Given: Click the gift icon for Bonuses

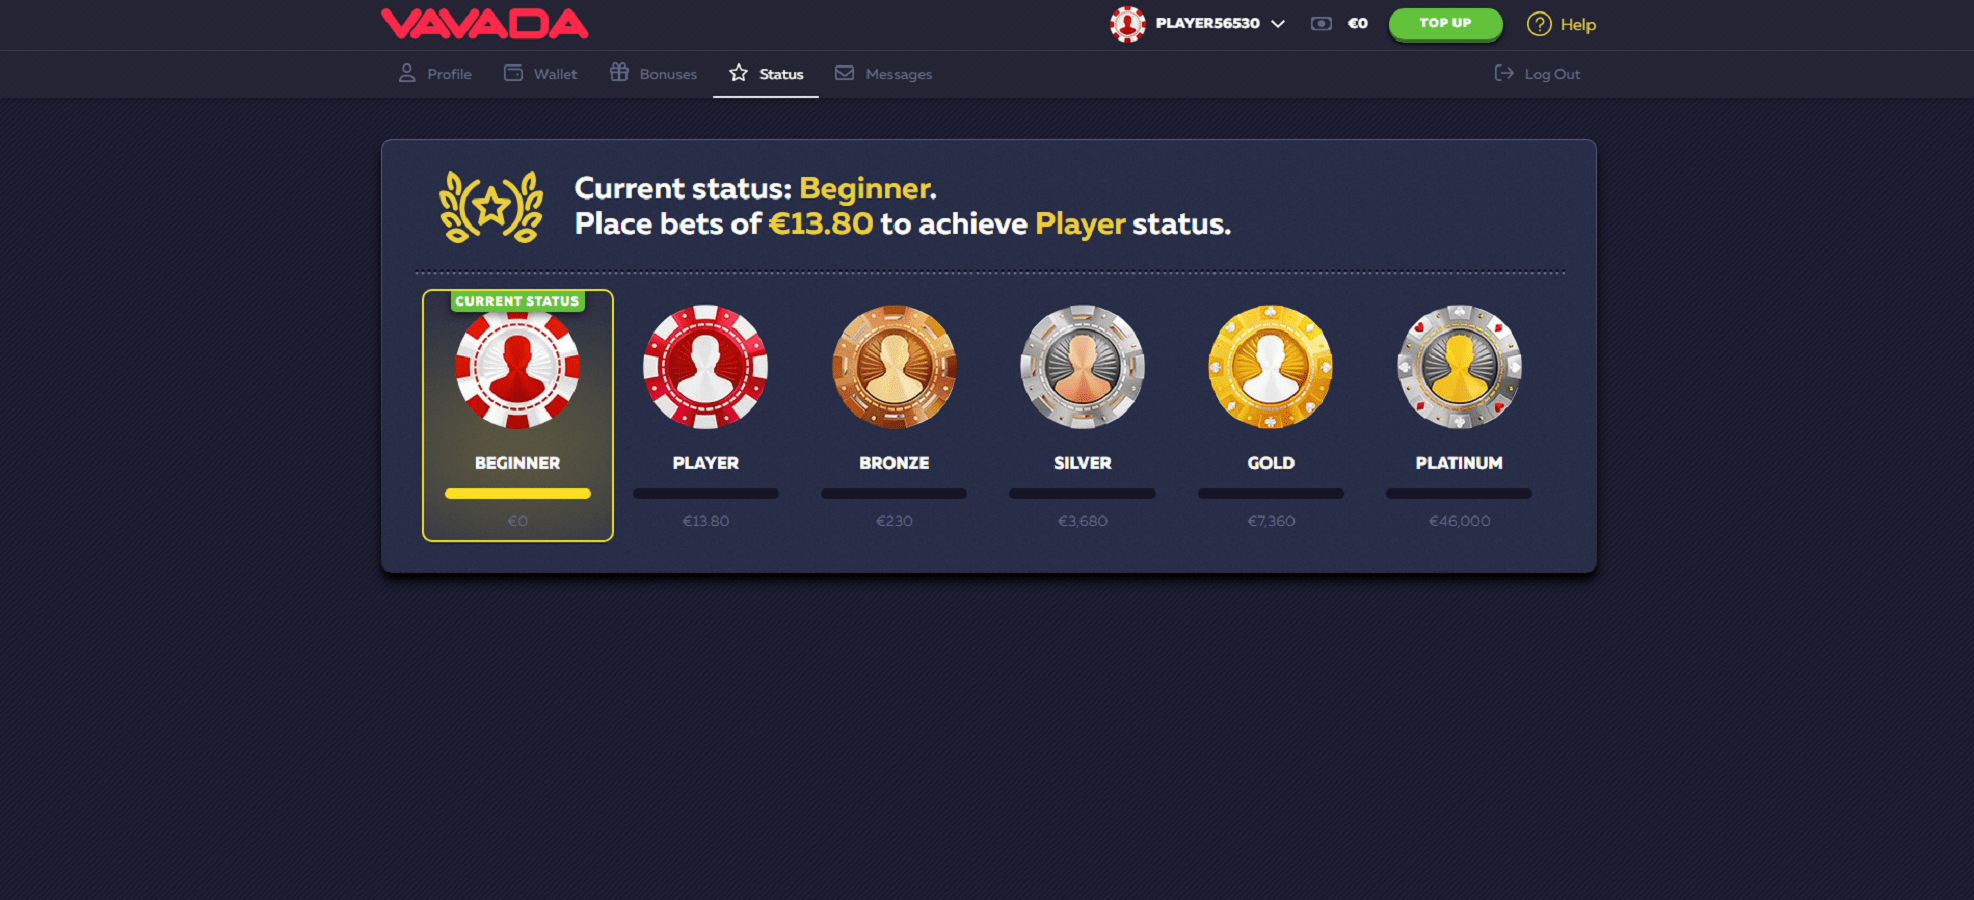Looking at the screenshot, I should [619, 72].
